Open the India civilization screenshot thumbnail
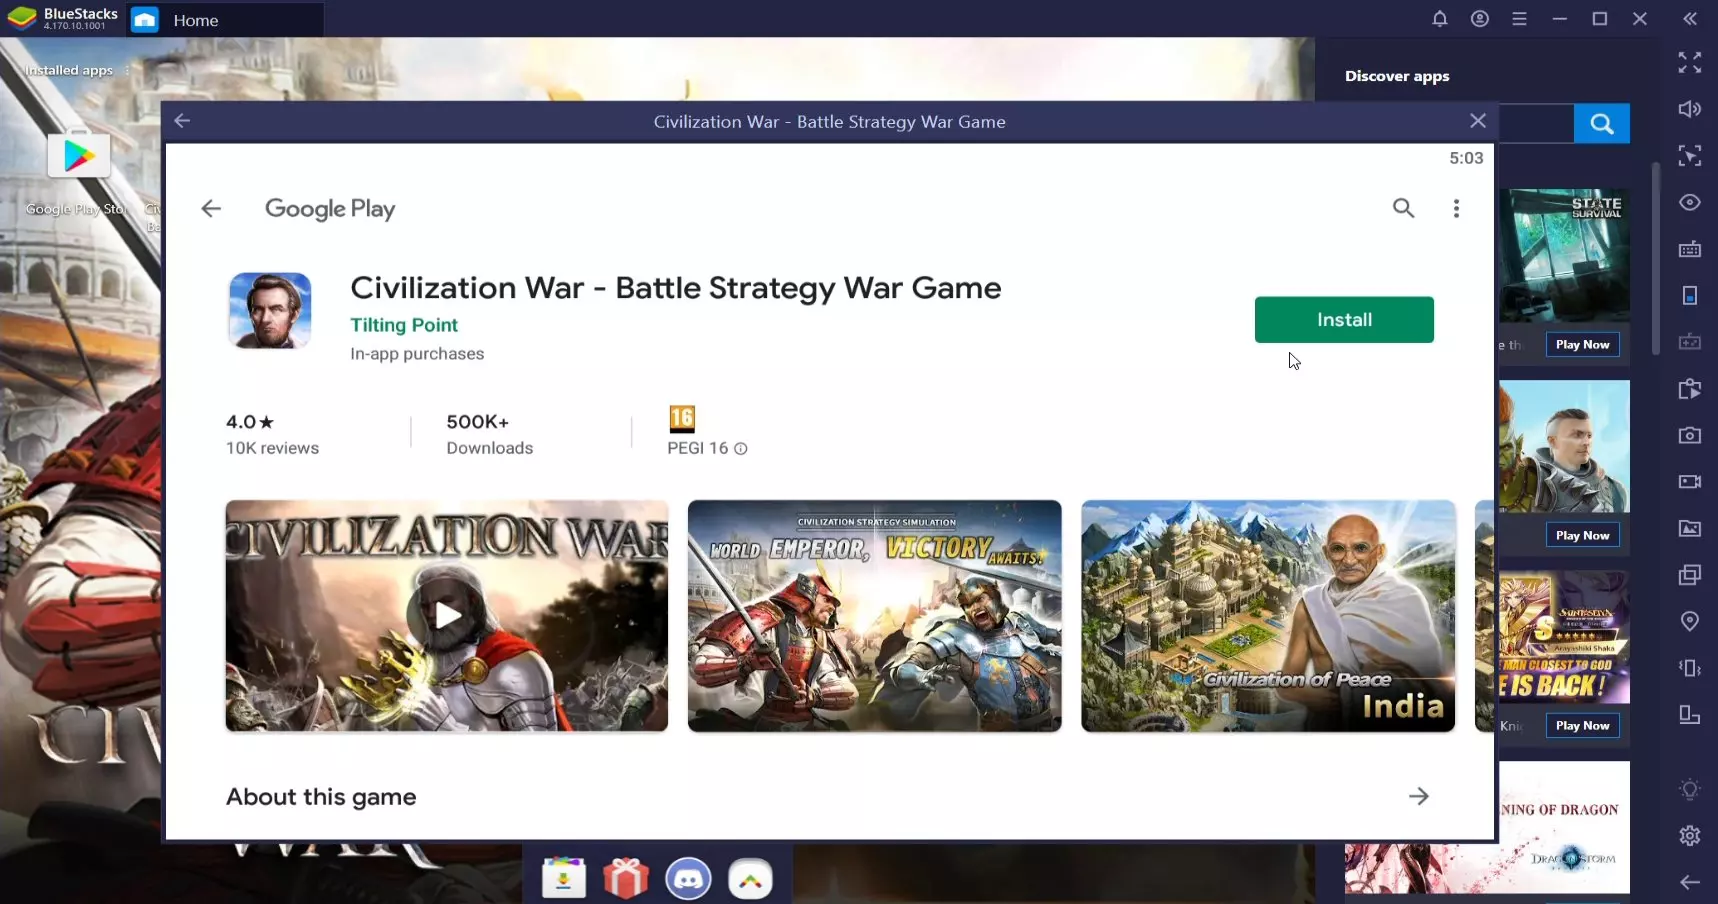 (x=1267, y=615)
